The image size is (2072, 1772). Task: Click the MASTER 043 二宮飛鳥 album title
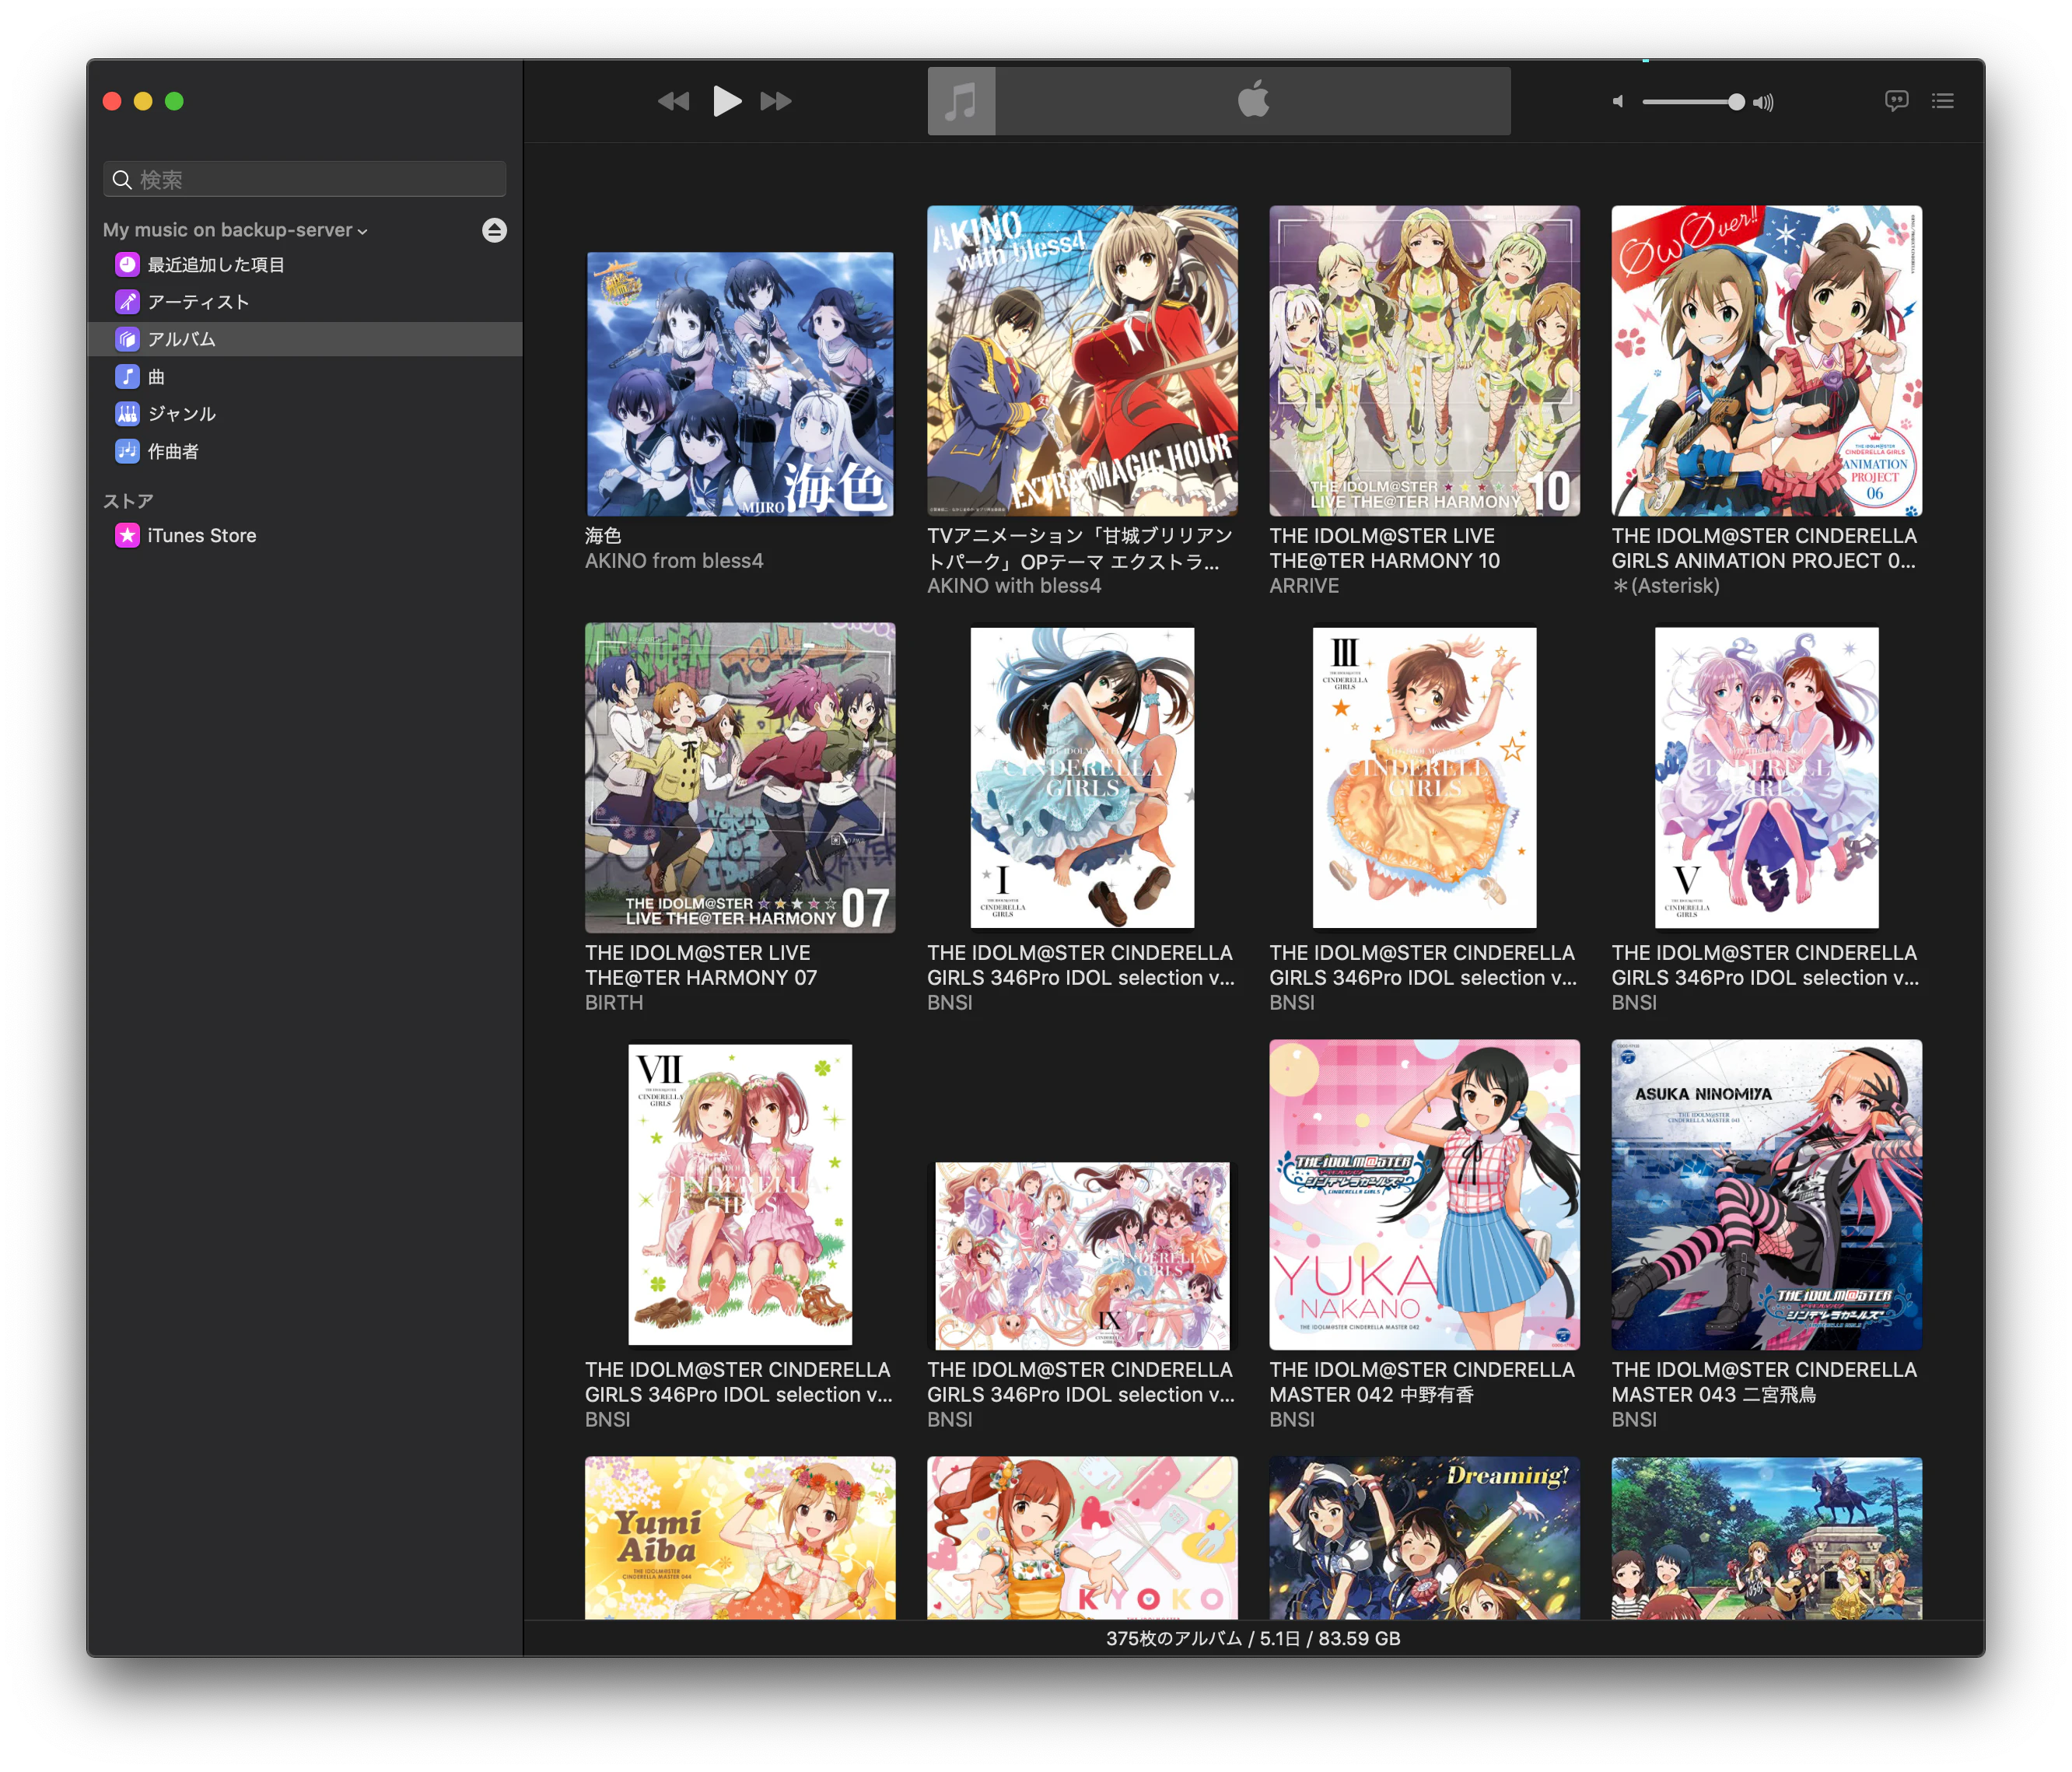click(x=1764, y=1382)
